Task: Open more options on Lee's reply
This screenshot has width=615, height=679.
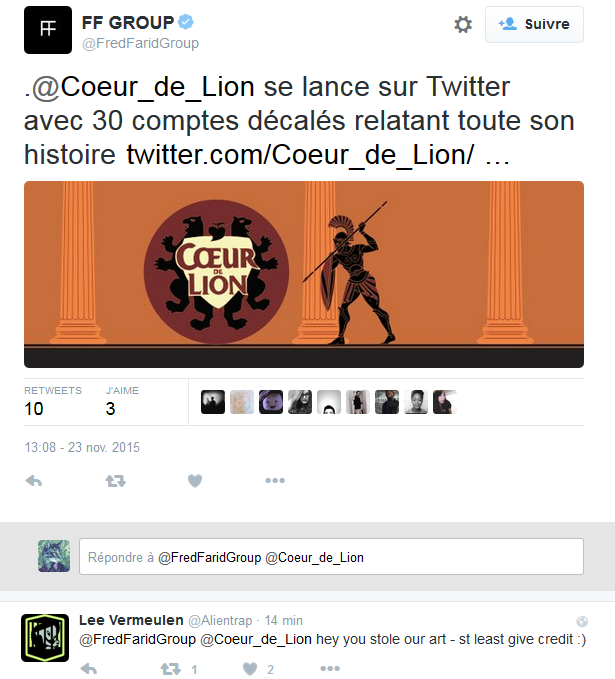Action: 330,669
